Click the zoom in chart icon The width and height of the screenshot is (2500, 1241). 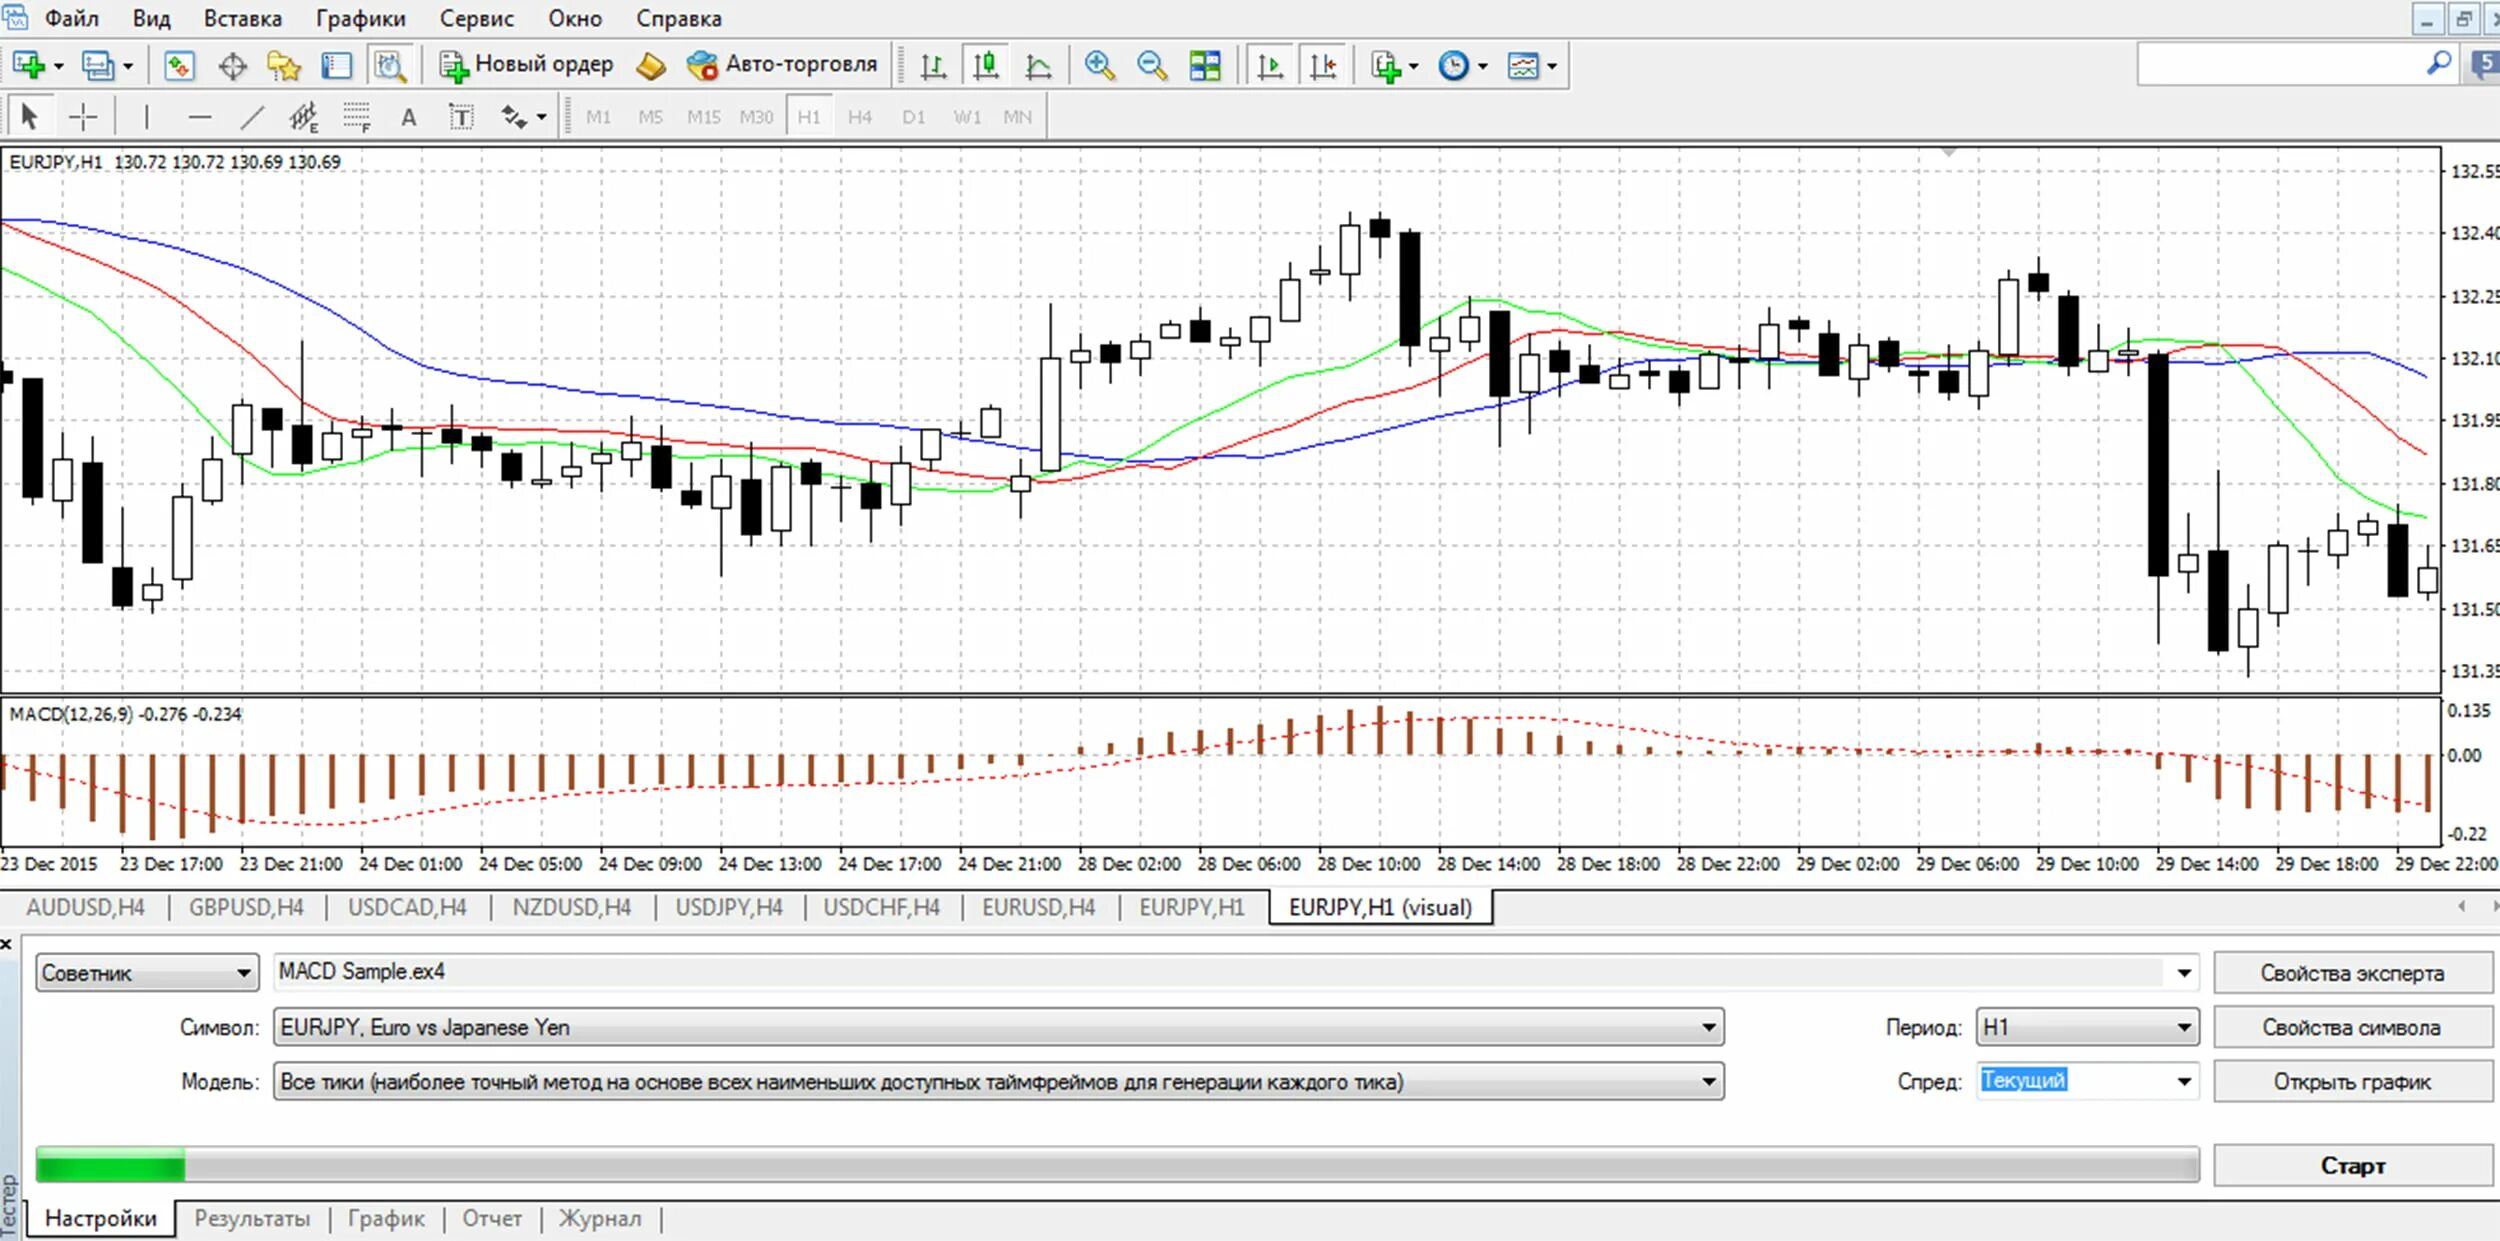[1099, 66]
